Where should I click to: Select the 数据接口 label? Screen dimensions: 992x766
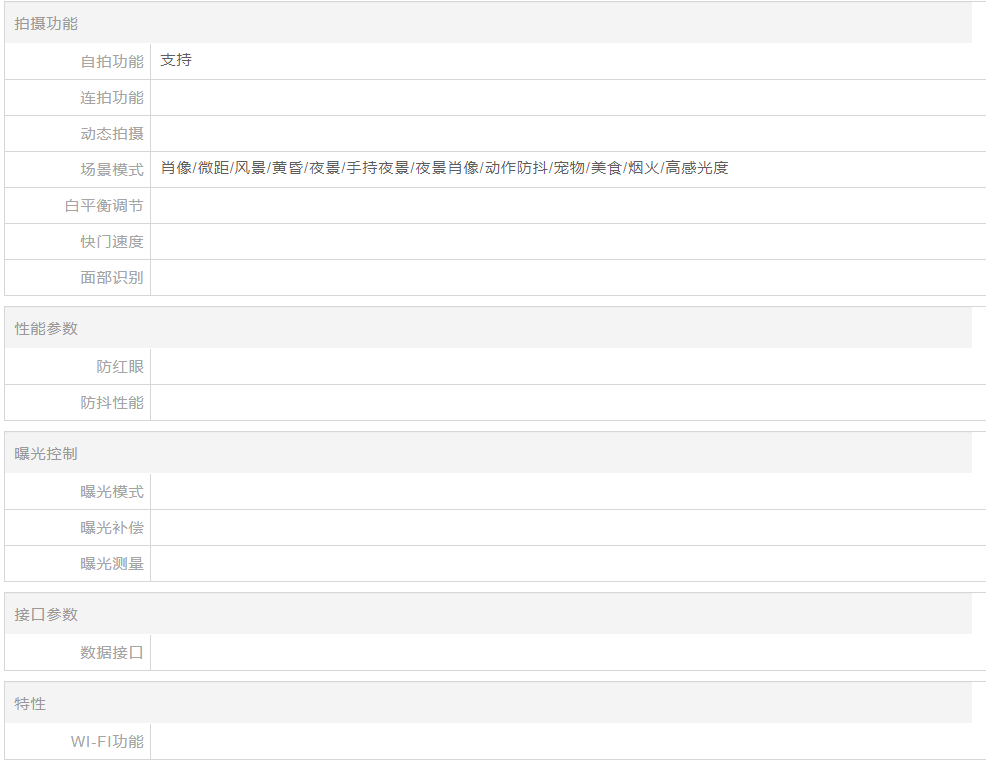pyautogui.click(x=112, y=653)
